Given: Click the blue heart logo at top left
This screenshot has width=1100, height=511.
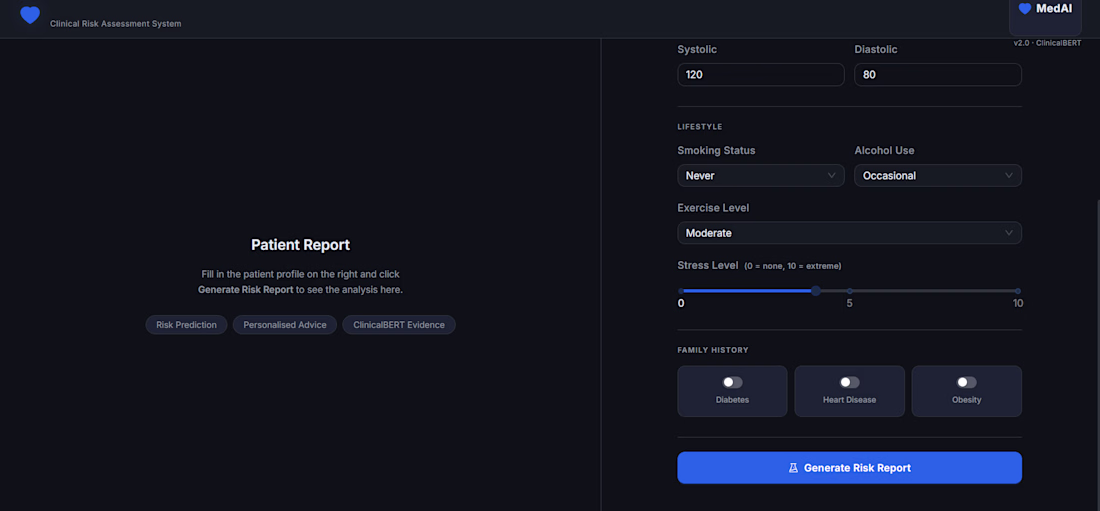Looking at the screenshot, I should [30, 14].
